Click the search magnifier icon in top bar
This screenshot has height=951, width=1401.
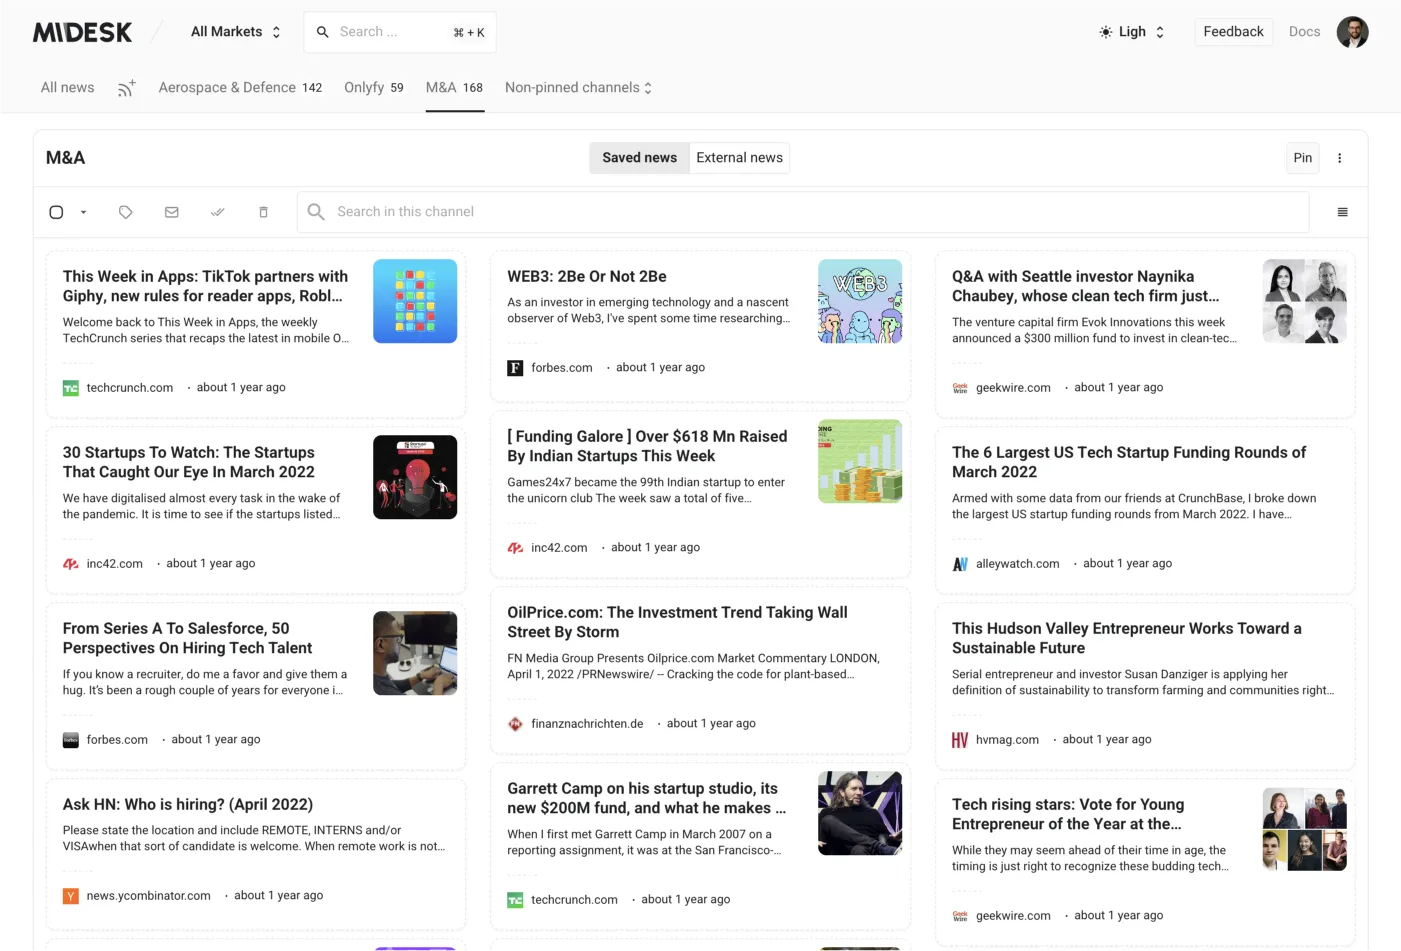[x=323, y=32]
